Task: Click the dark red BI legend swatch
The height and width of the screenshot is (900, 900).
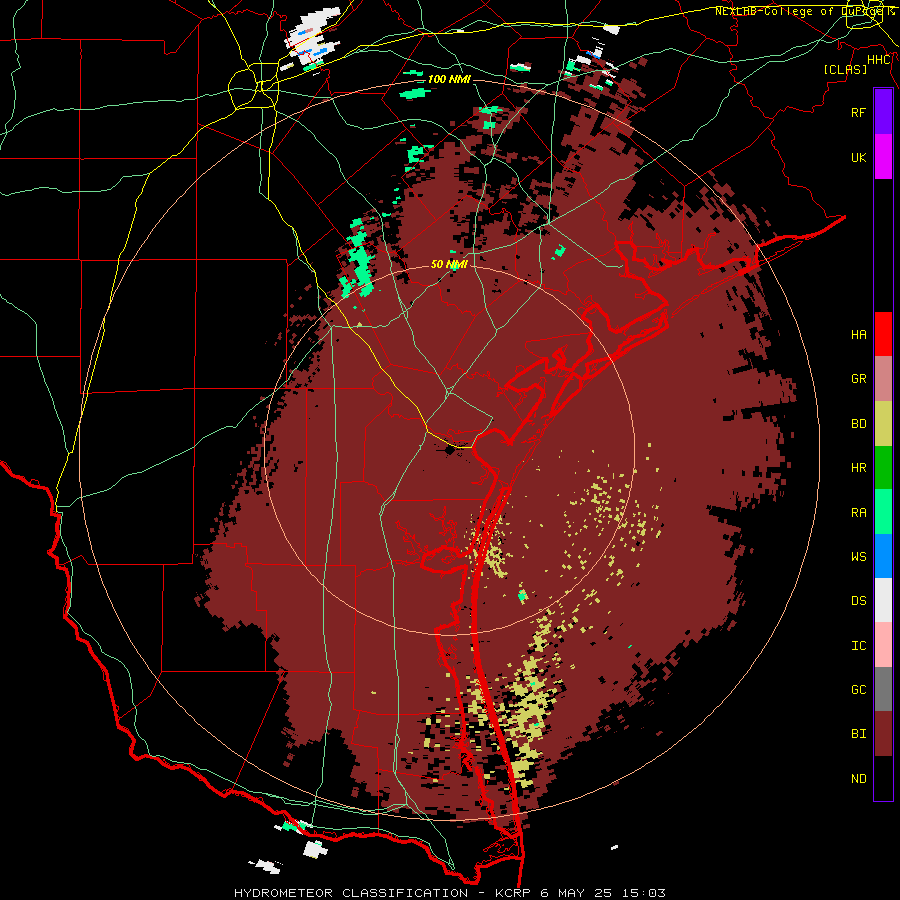Action: [883, 734]
